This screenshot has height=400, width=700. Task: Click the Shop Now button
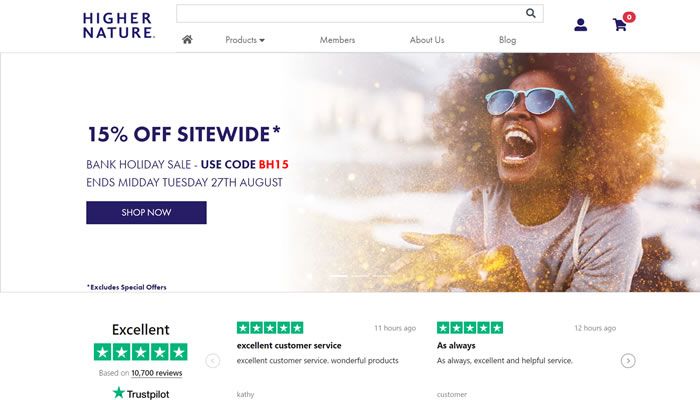146,213
